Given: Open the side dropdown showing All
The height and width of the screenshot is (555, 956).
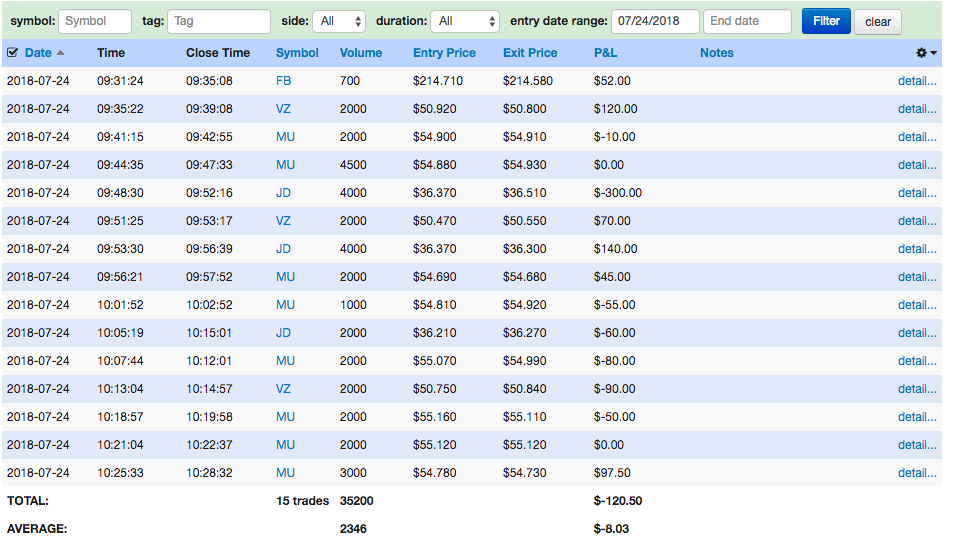Looking at the screenshot, I should click(339, 21).
